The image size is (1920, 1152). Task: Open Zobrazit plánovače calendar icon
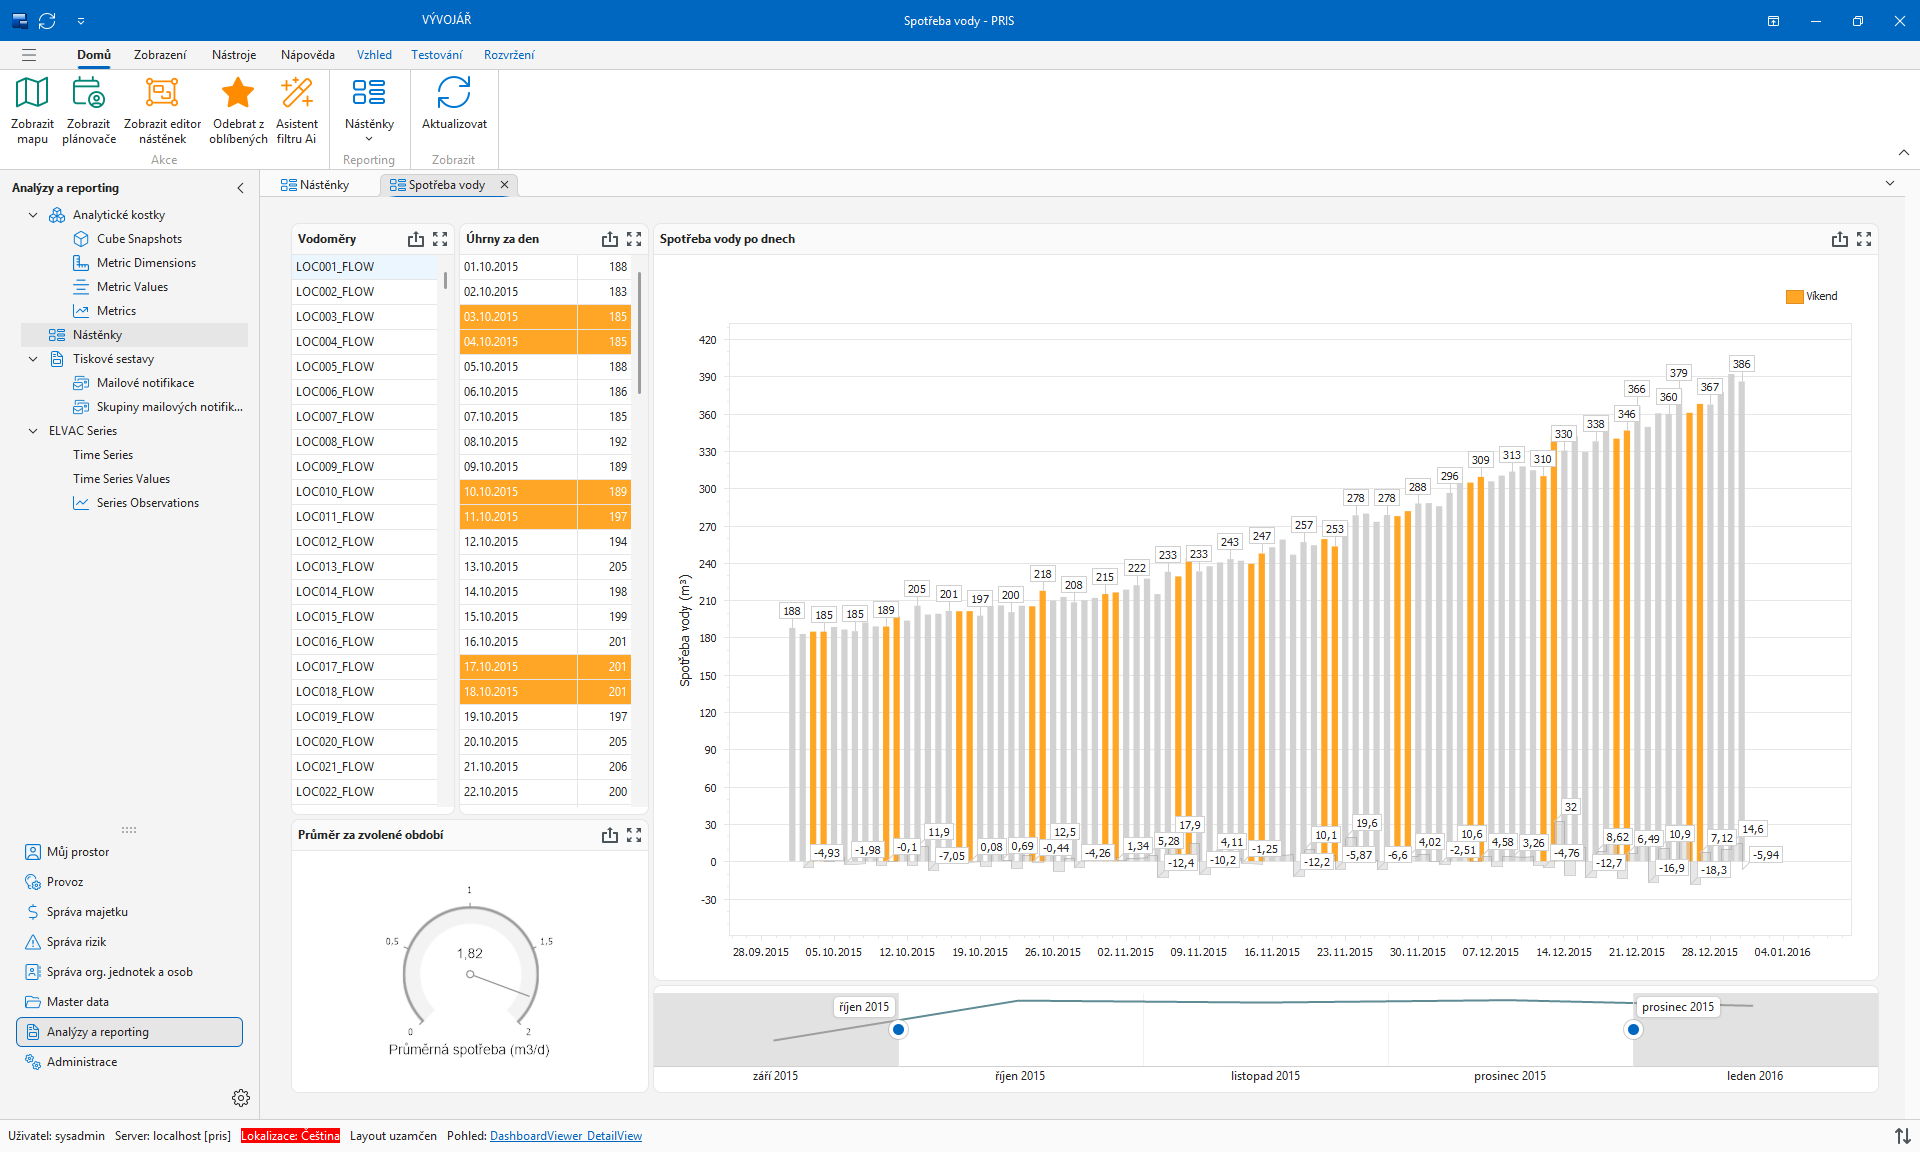tap(89, 93)
